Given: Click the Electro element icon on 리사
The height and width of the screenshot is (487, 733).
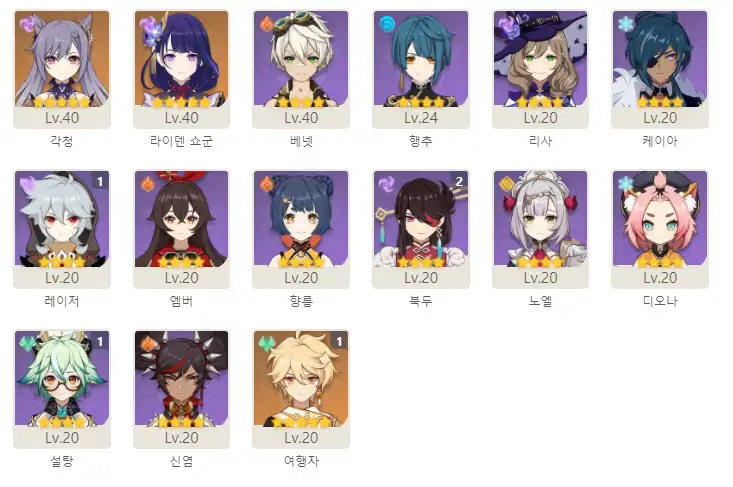Looking at the screenshot, I should click(507, 23).
